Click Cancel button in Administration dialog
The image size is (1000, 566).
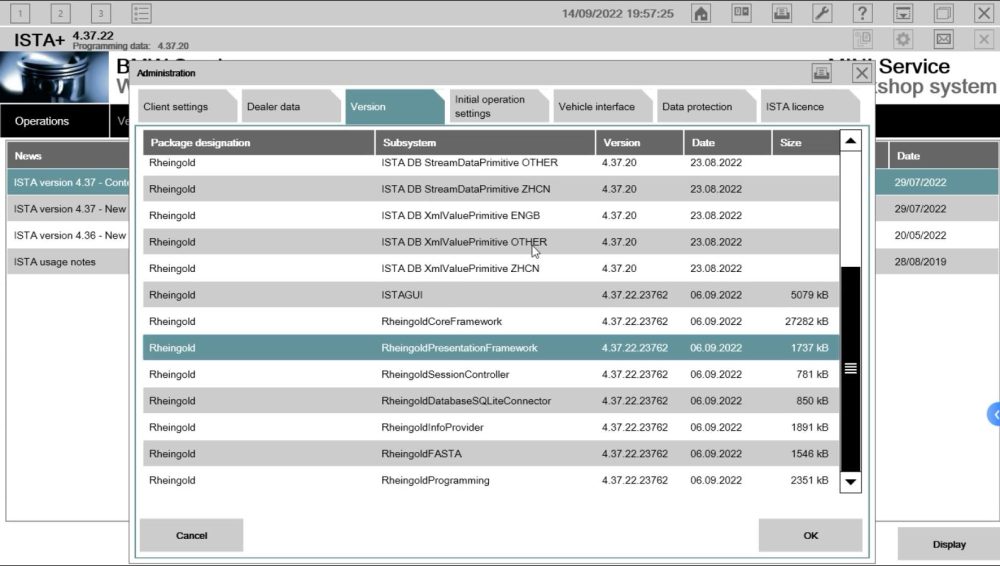click(x=191, y=535)
